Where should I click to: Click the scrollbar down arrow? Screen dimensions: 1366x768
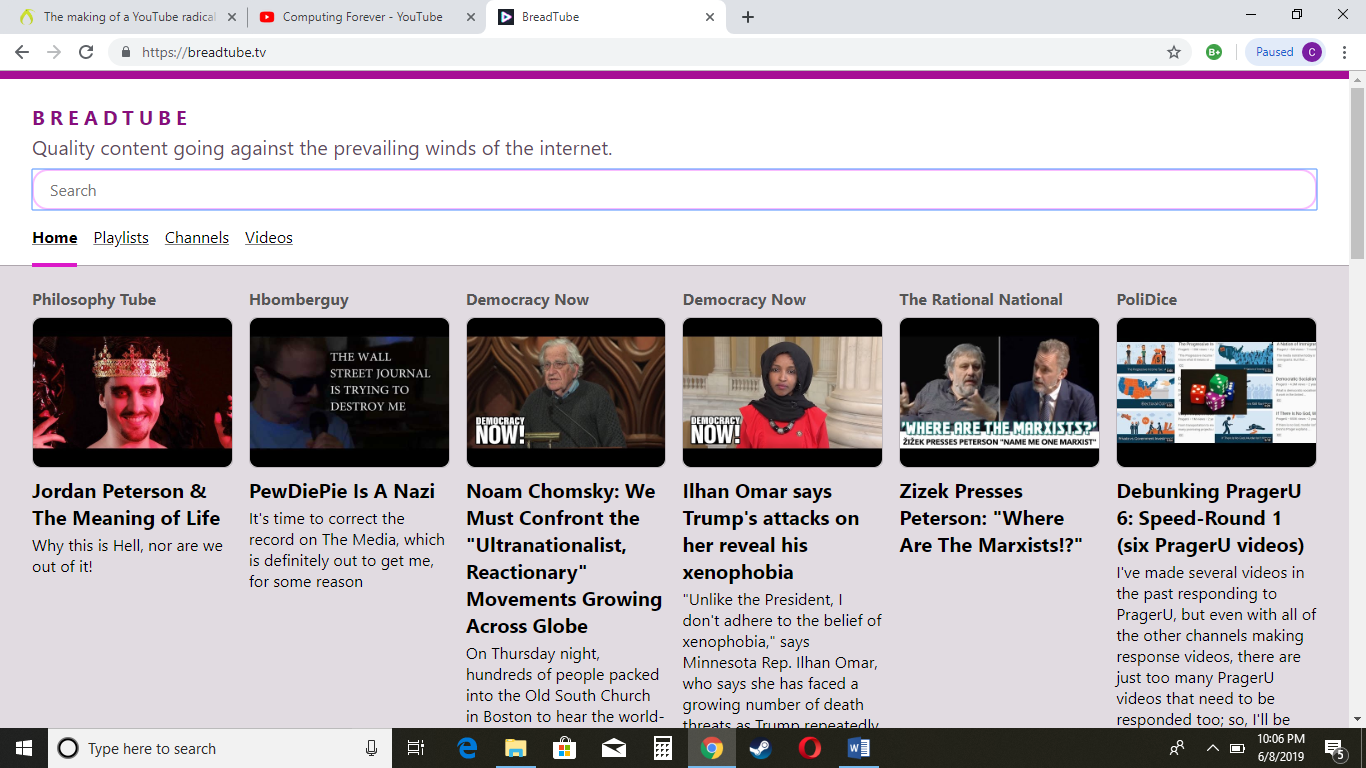1357,719
